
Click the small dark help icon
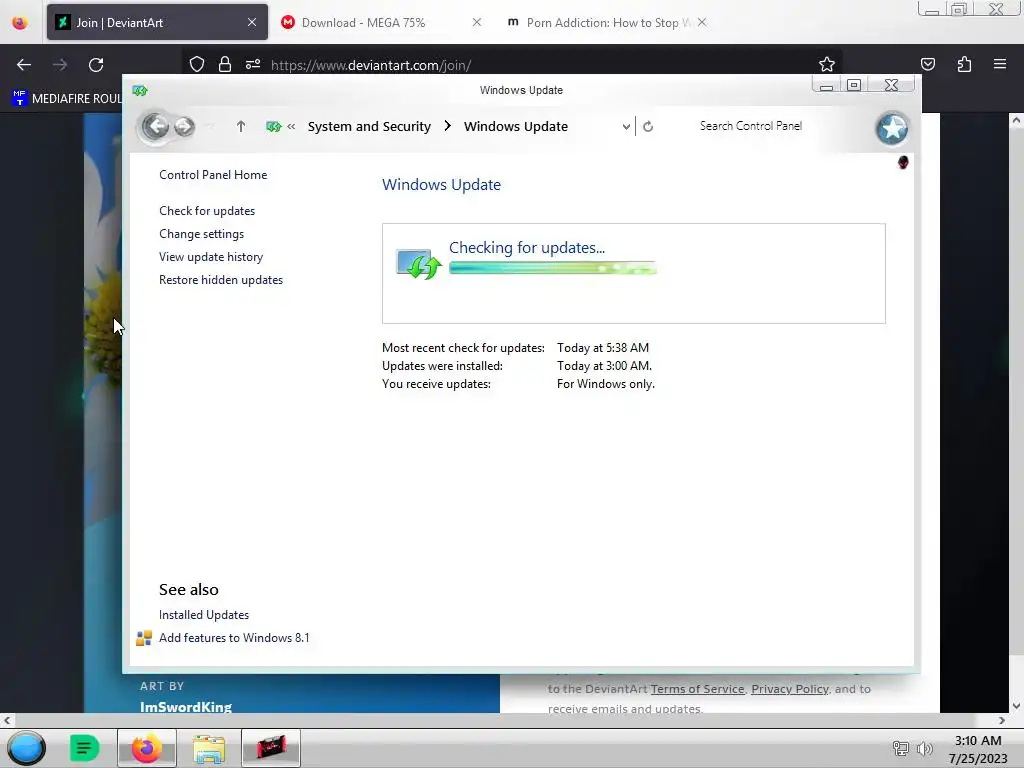coord(903,162)
